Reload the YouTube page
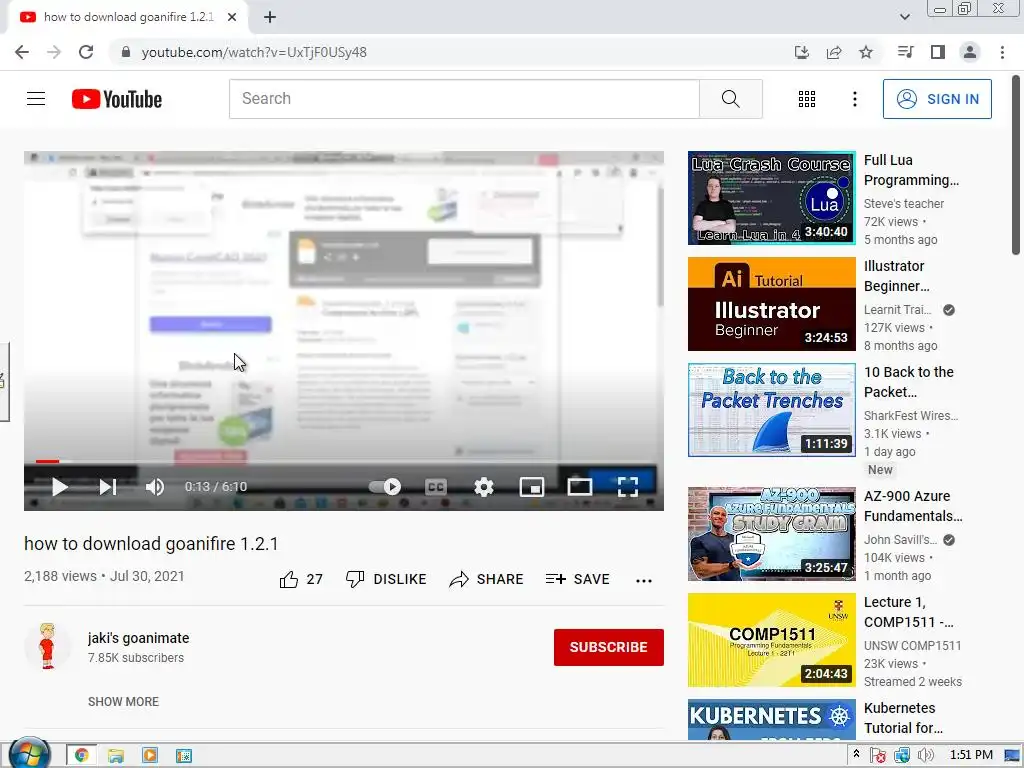1024x768 pixels. coord(86,52)
